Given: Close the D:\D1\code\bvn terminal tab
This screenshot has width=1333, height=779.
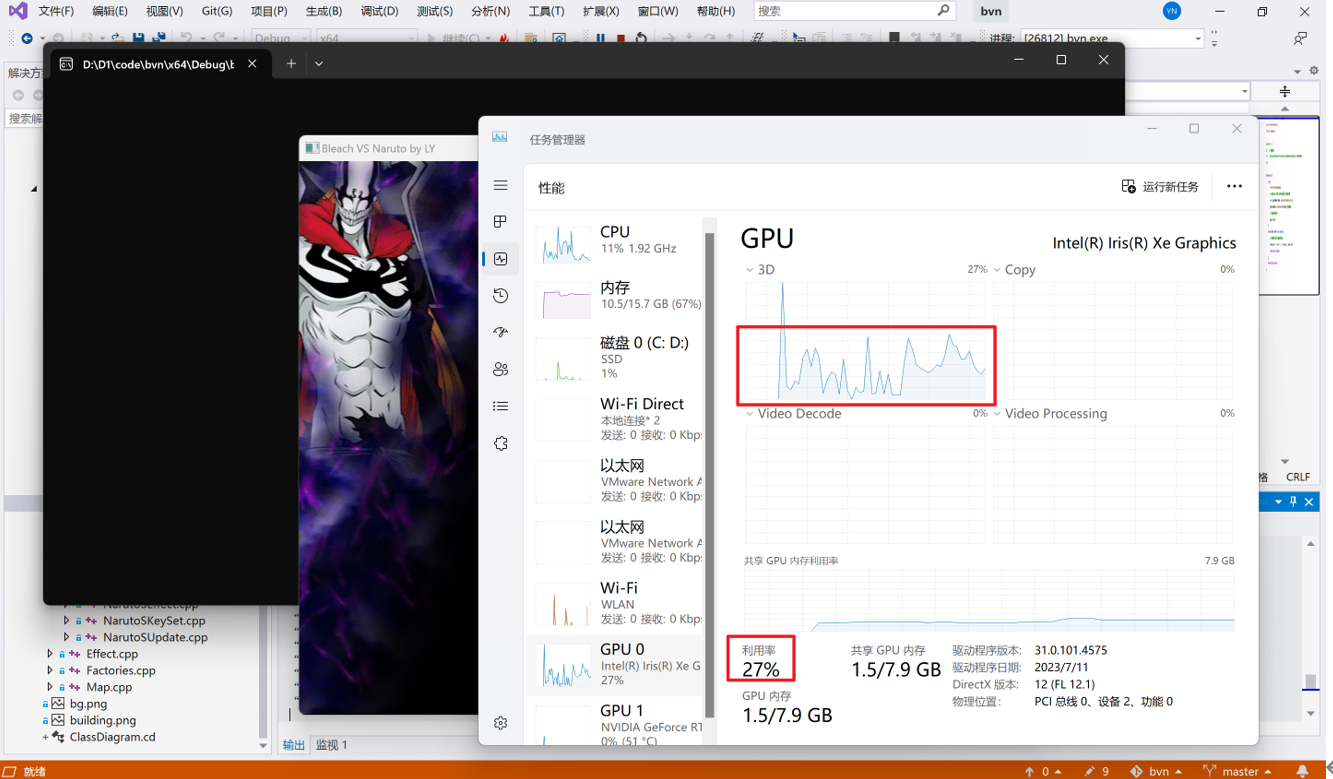Looking at the screenshot, I should pyautogui.click(x=252, y=63).
